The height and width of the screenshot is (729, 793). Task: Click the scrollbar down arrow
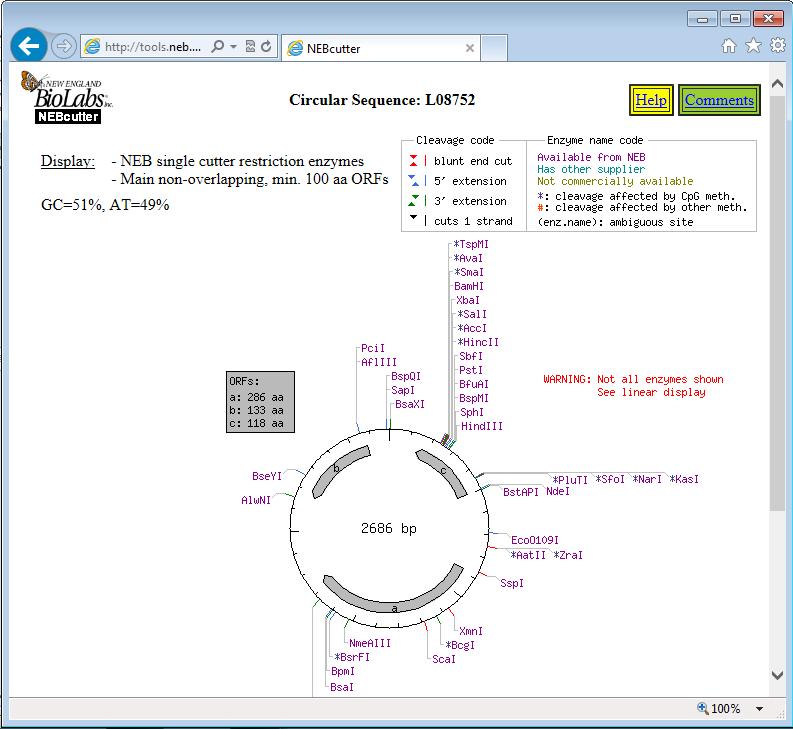pos(777,675)
